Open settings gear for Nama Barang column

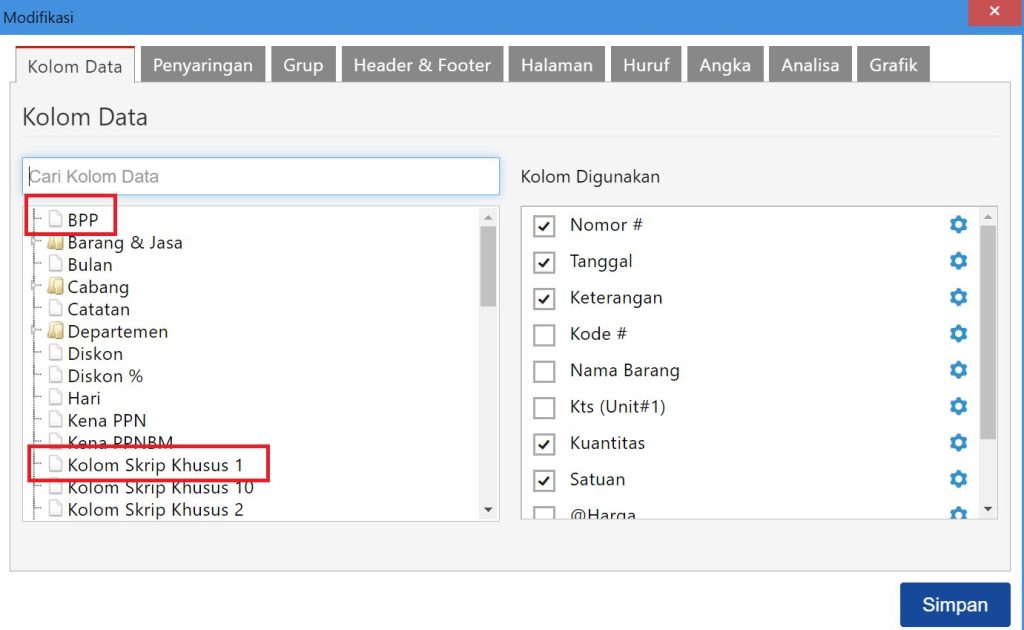[958, 370]
